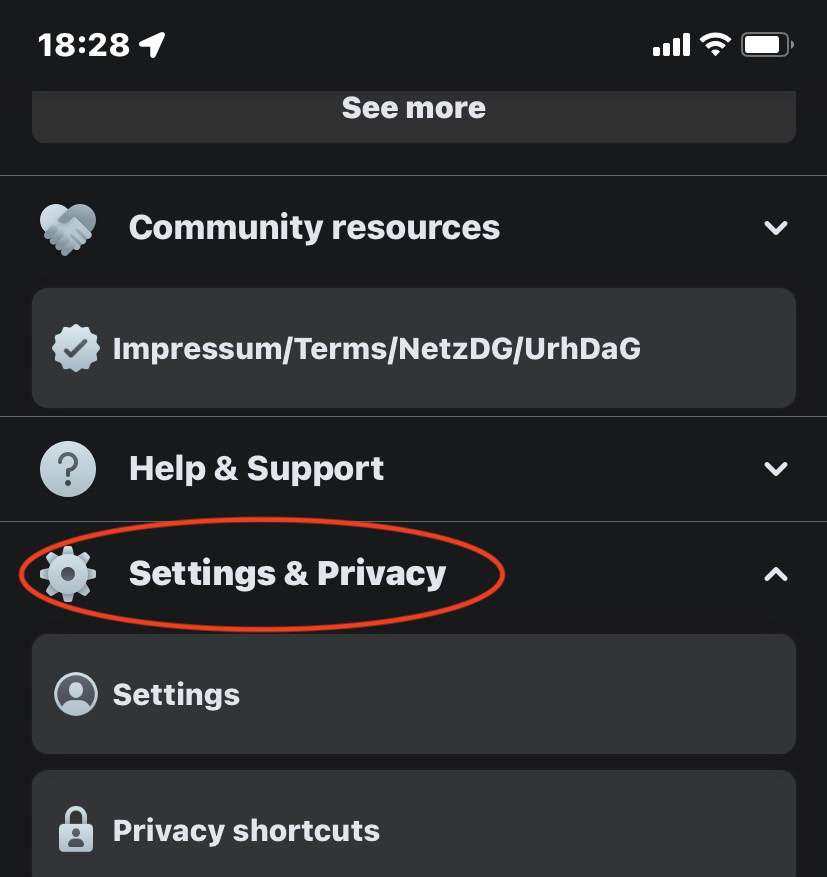Viewport: 827px width, 877px height.
Task: Collapse Settings & Privacy with the up chevron
Action: (776, 574)
